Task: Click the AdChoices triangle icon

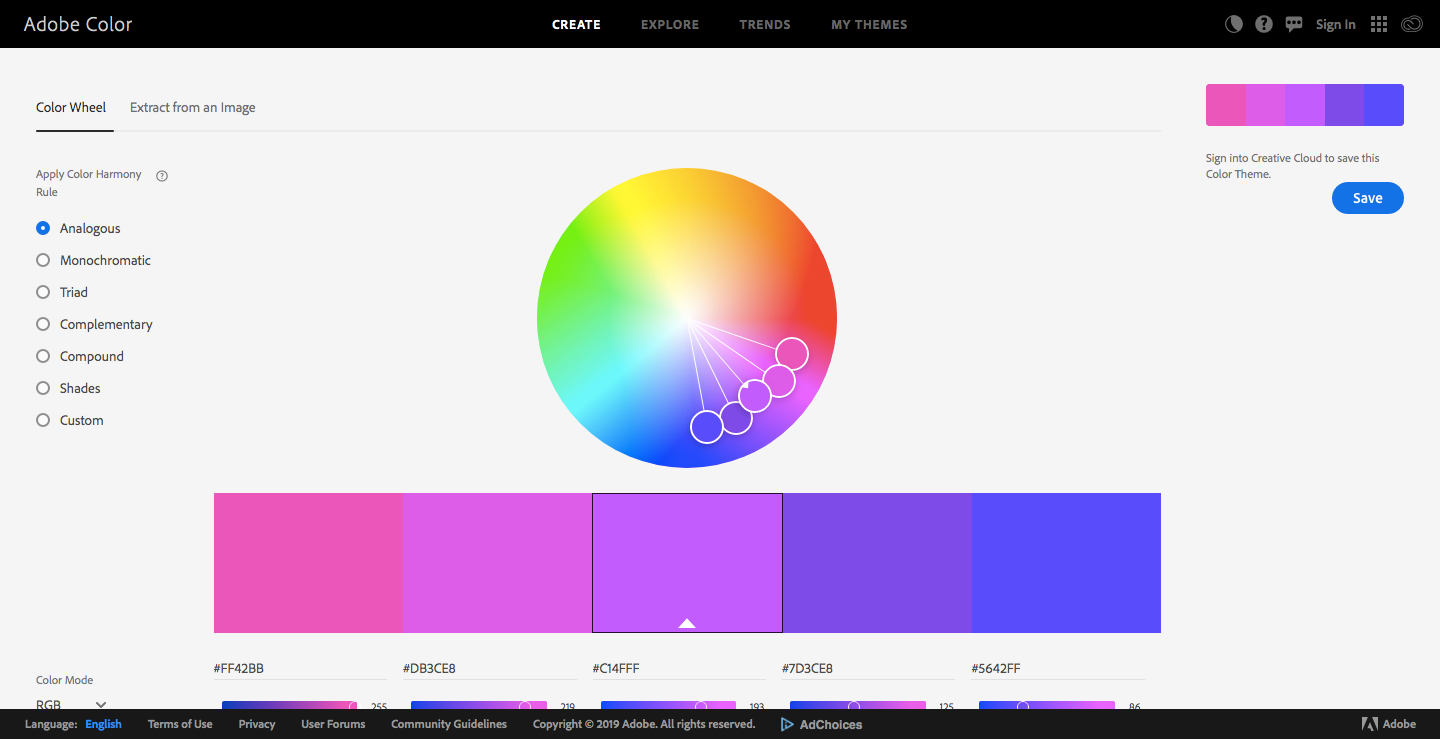Action: [x=787, y=724]
